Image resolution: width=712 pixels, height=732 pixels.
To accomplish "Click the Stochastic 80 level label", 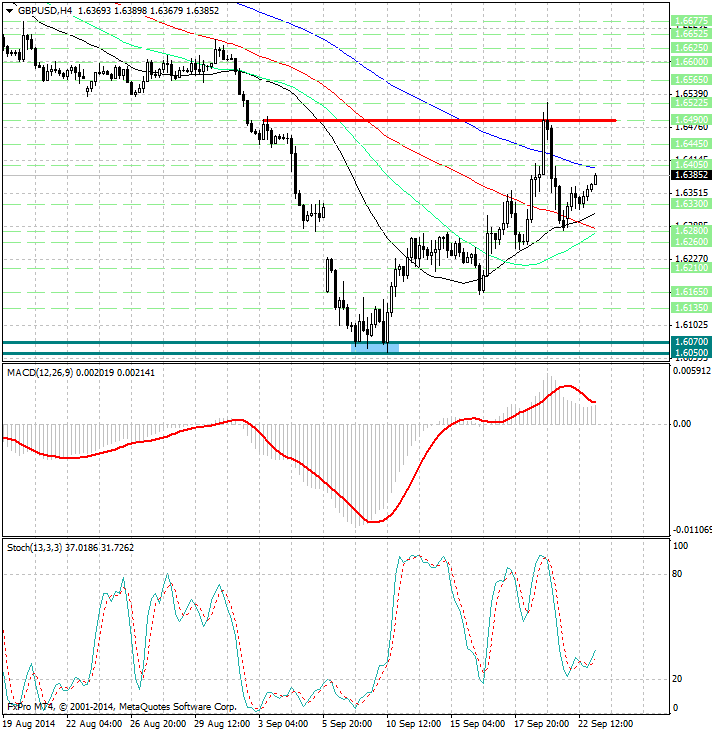I will 677,574.
